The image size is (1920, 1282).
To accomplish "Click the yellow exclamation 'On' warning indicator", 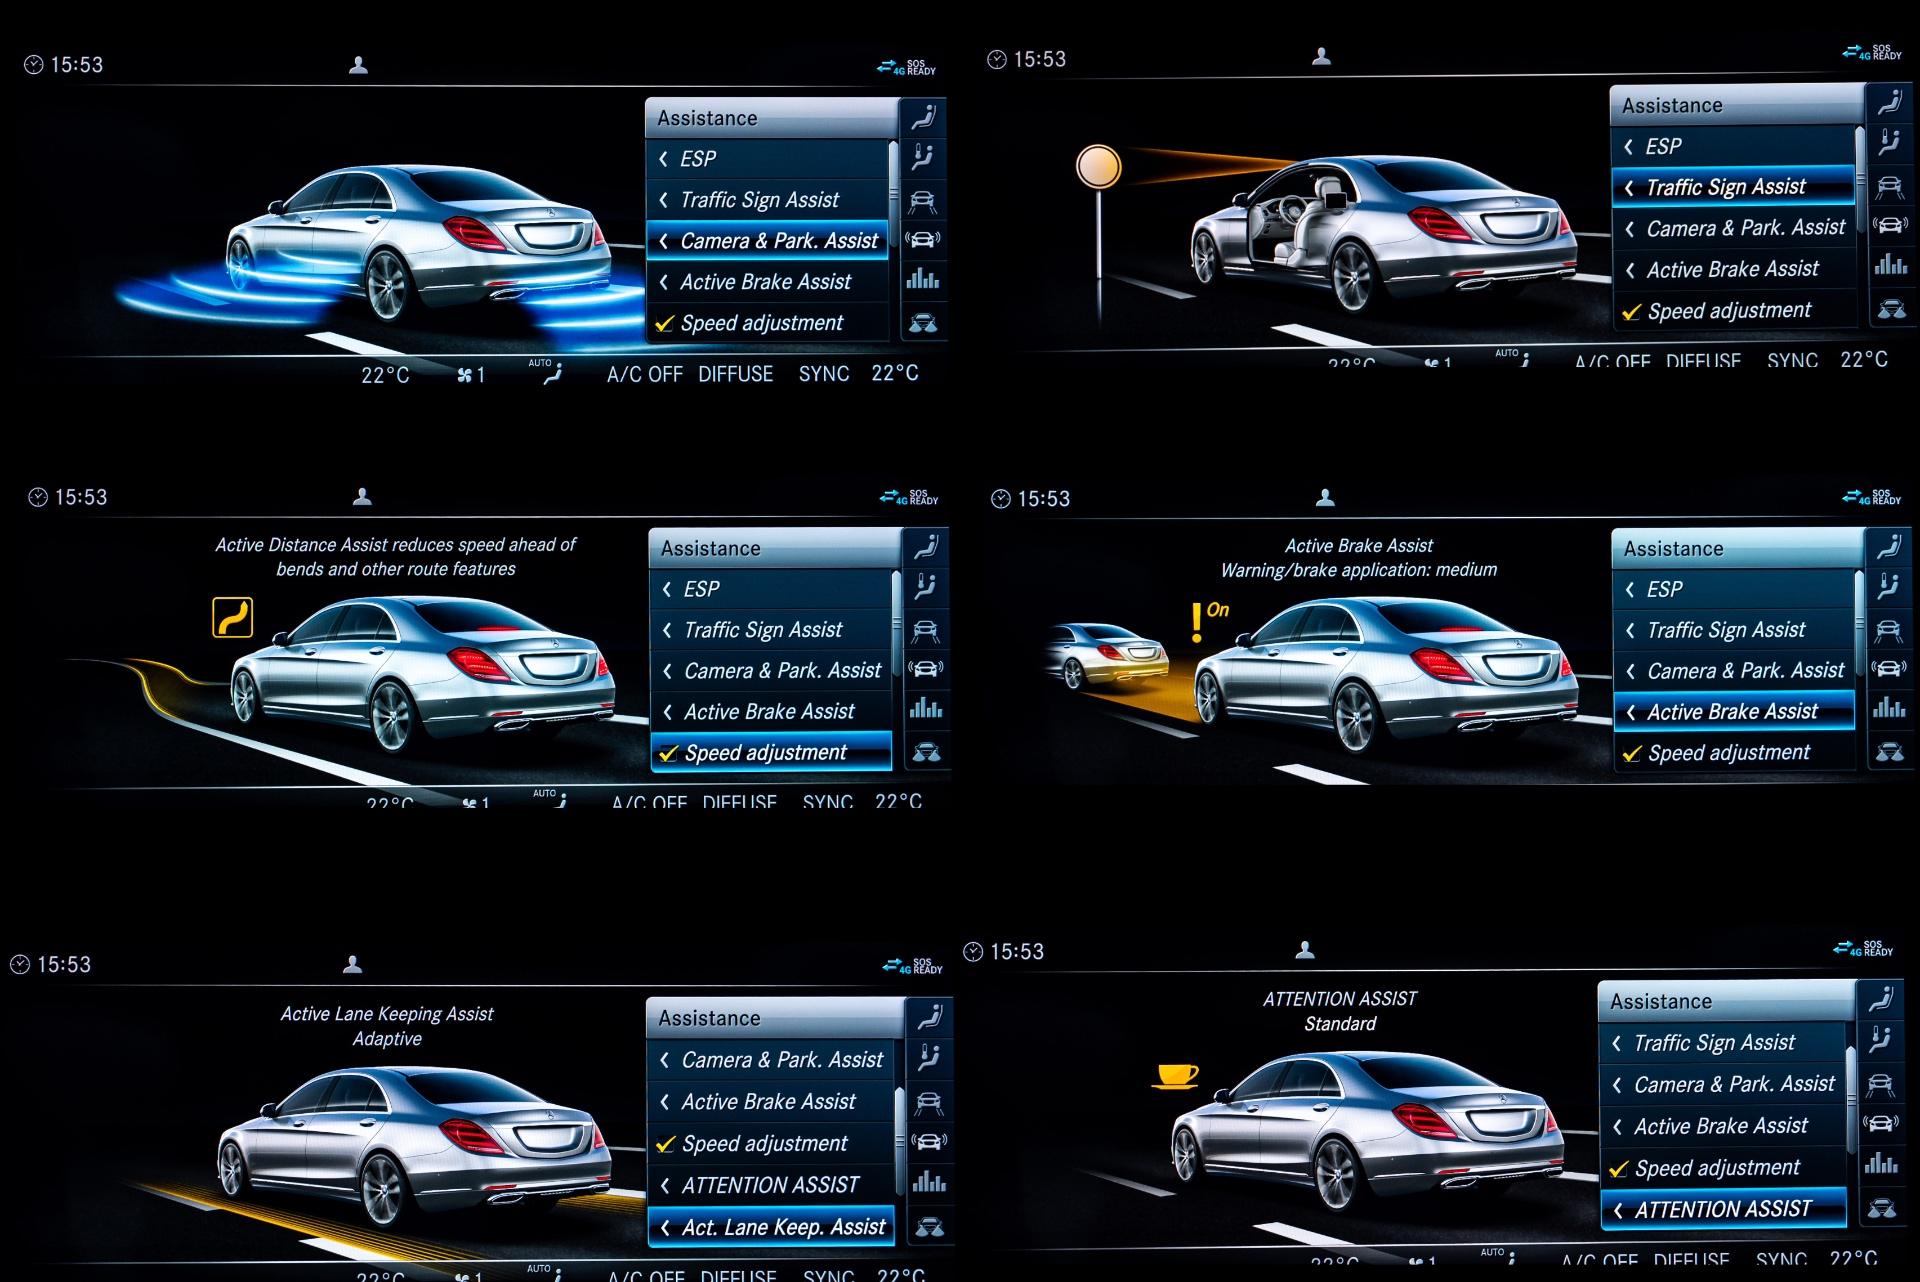I will (1197, 622).
